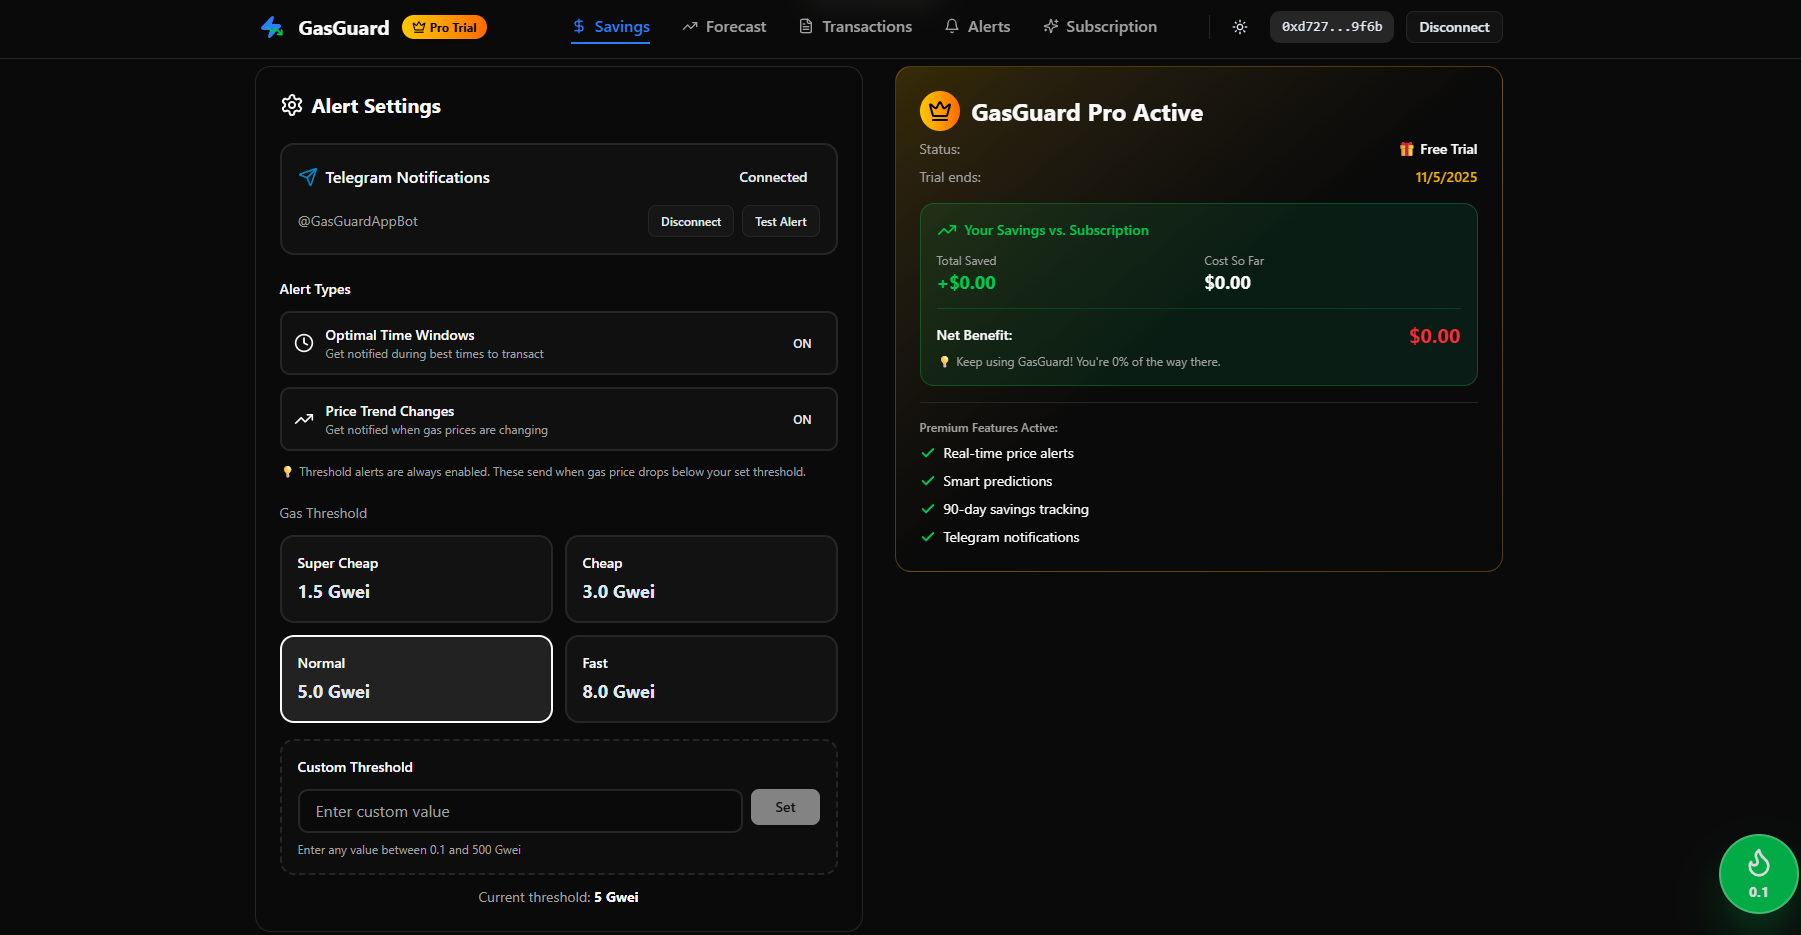Toggle the light/dark theme sun icon
This screenshot has width=1801, height=935.
(1240, 27)
